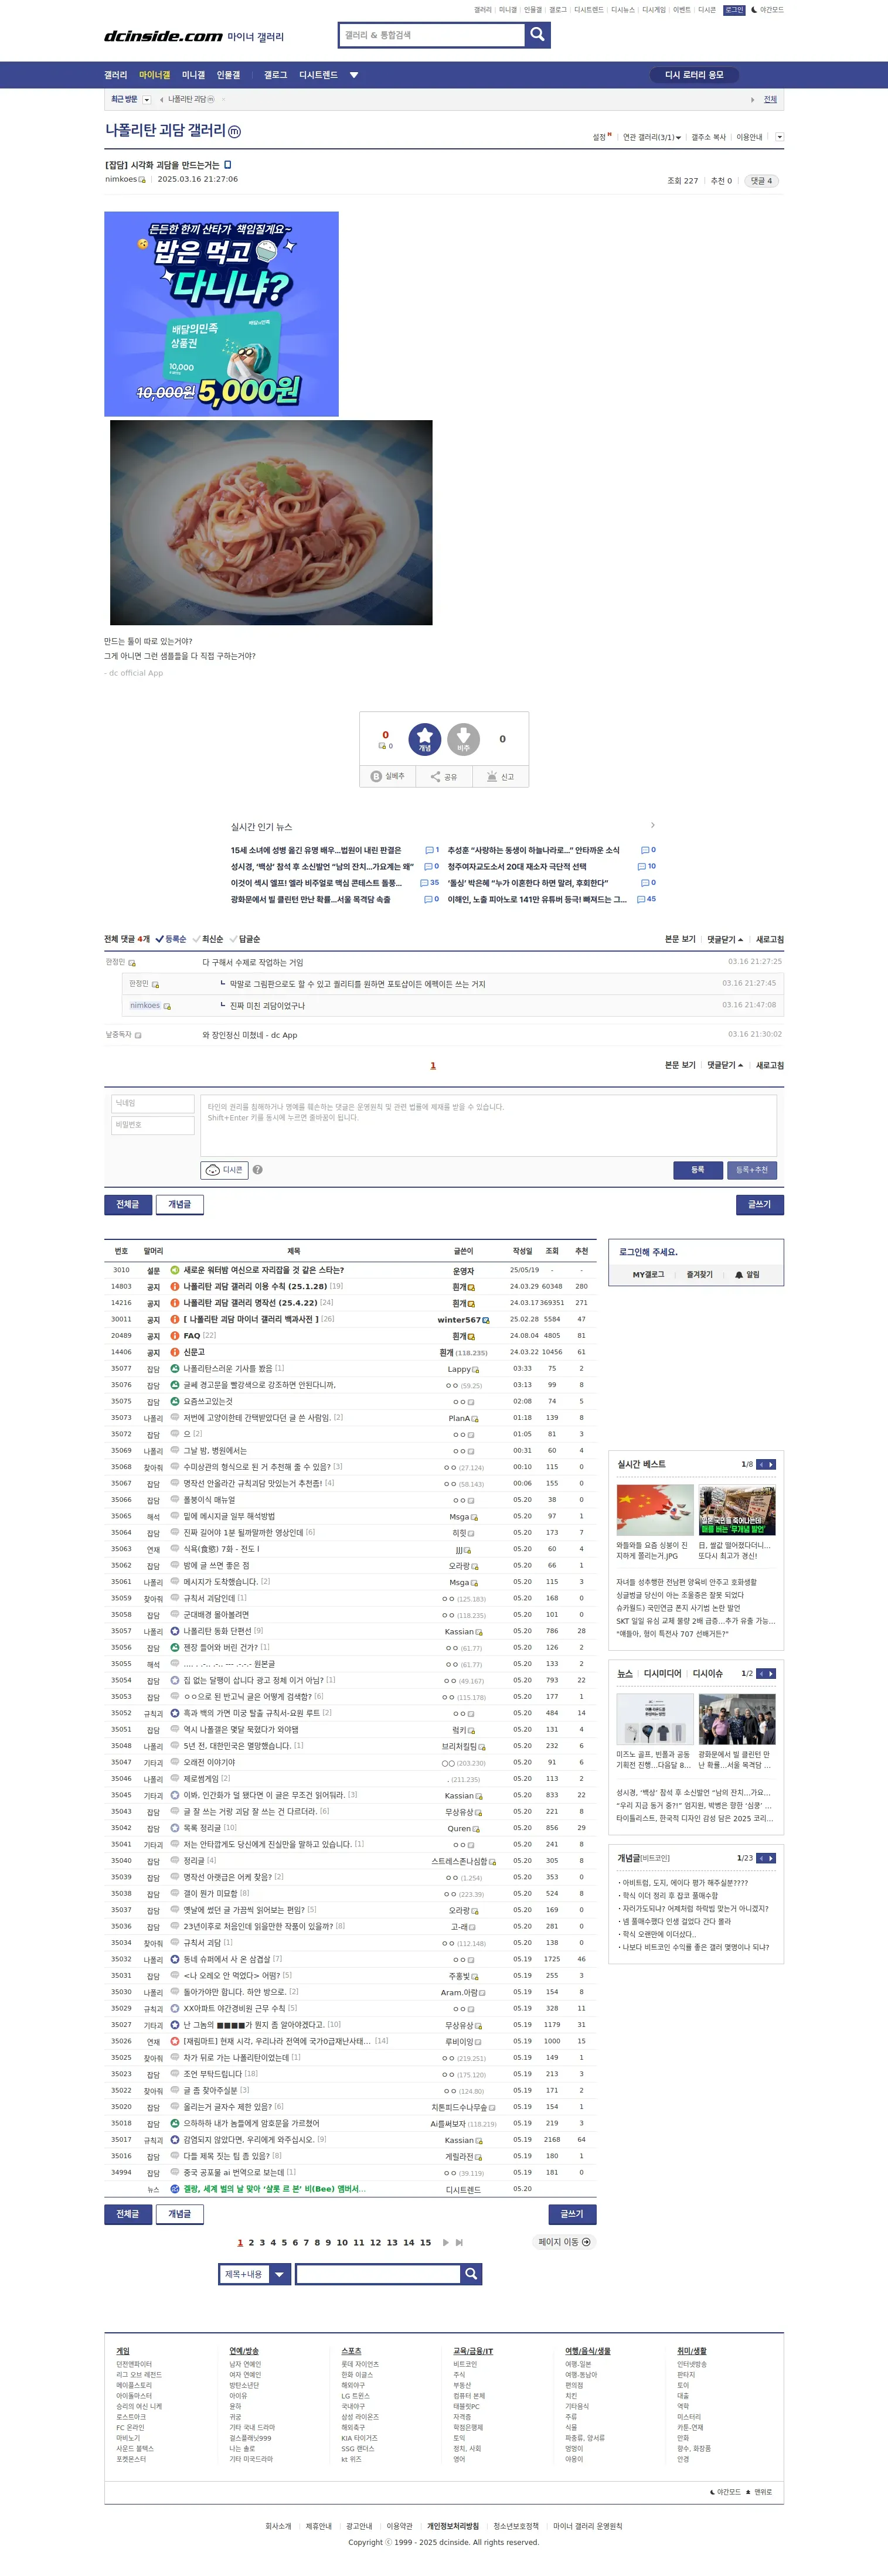The image size is (888, 2576).
Task: Click the 로그인 button at top
Action: (x=734, y=10)
